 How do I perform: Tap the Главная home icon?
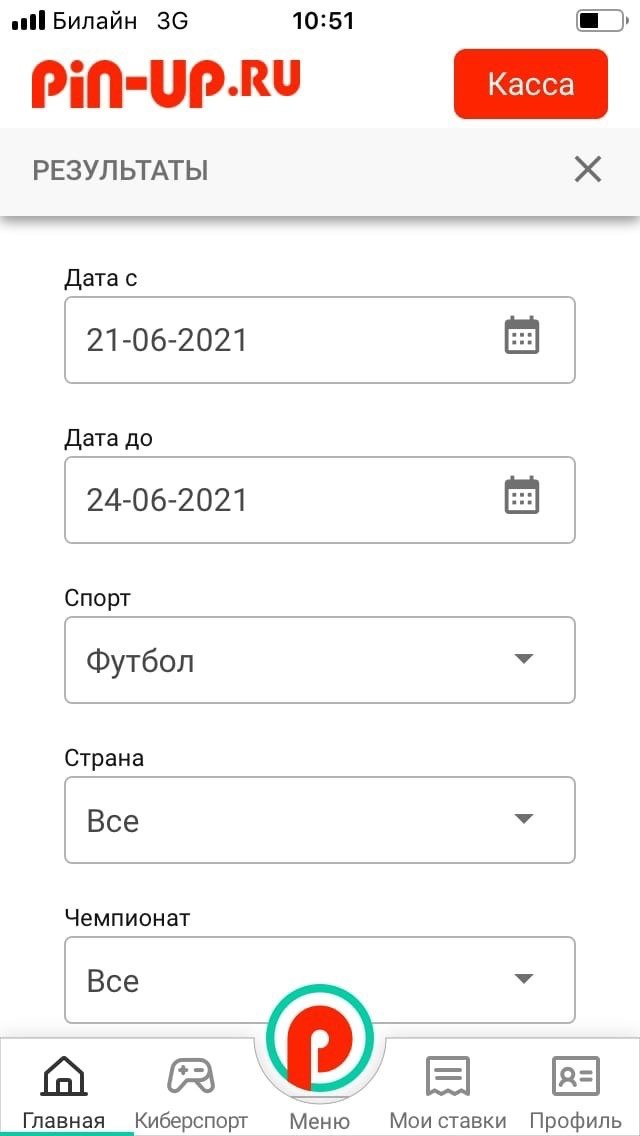(63, 1078)
